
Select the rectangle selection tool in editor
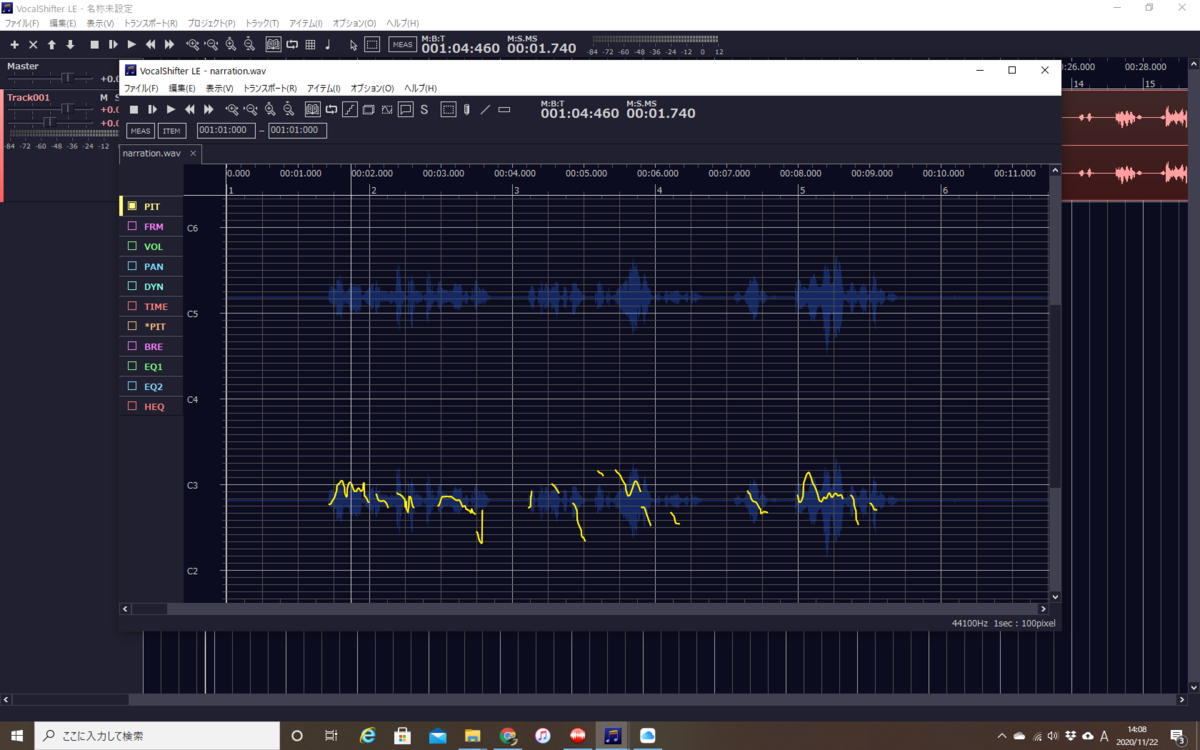click(x=448, y=109)
